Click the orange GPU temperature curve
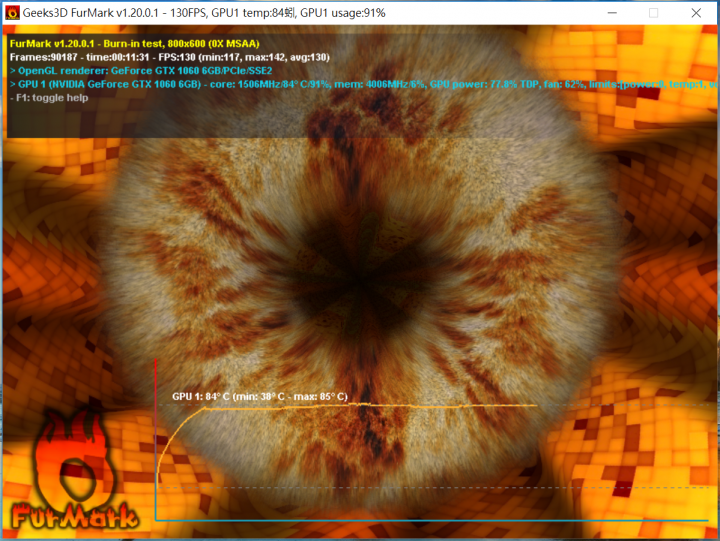720x541 pixels. tap(346, 406)
